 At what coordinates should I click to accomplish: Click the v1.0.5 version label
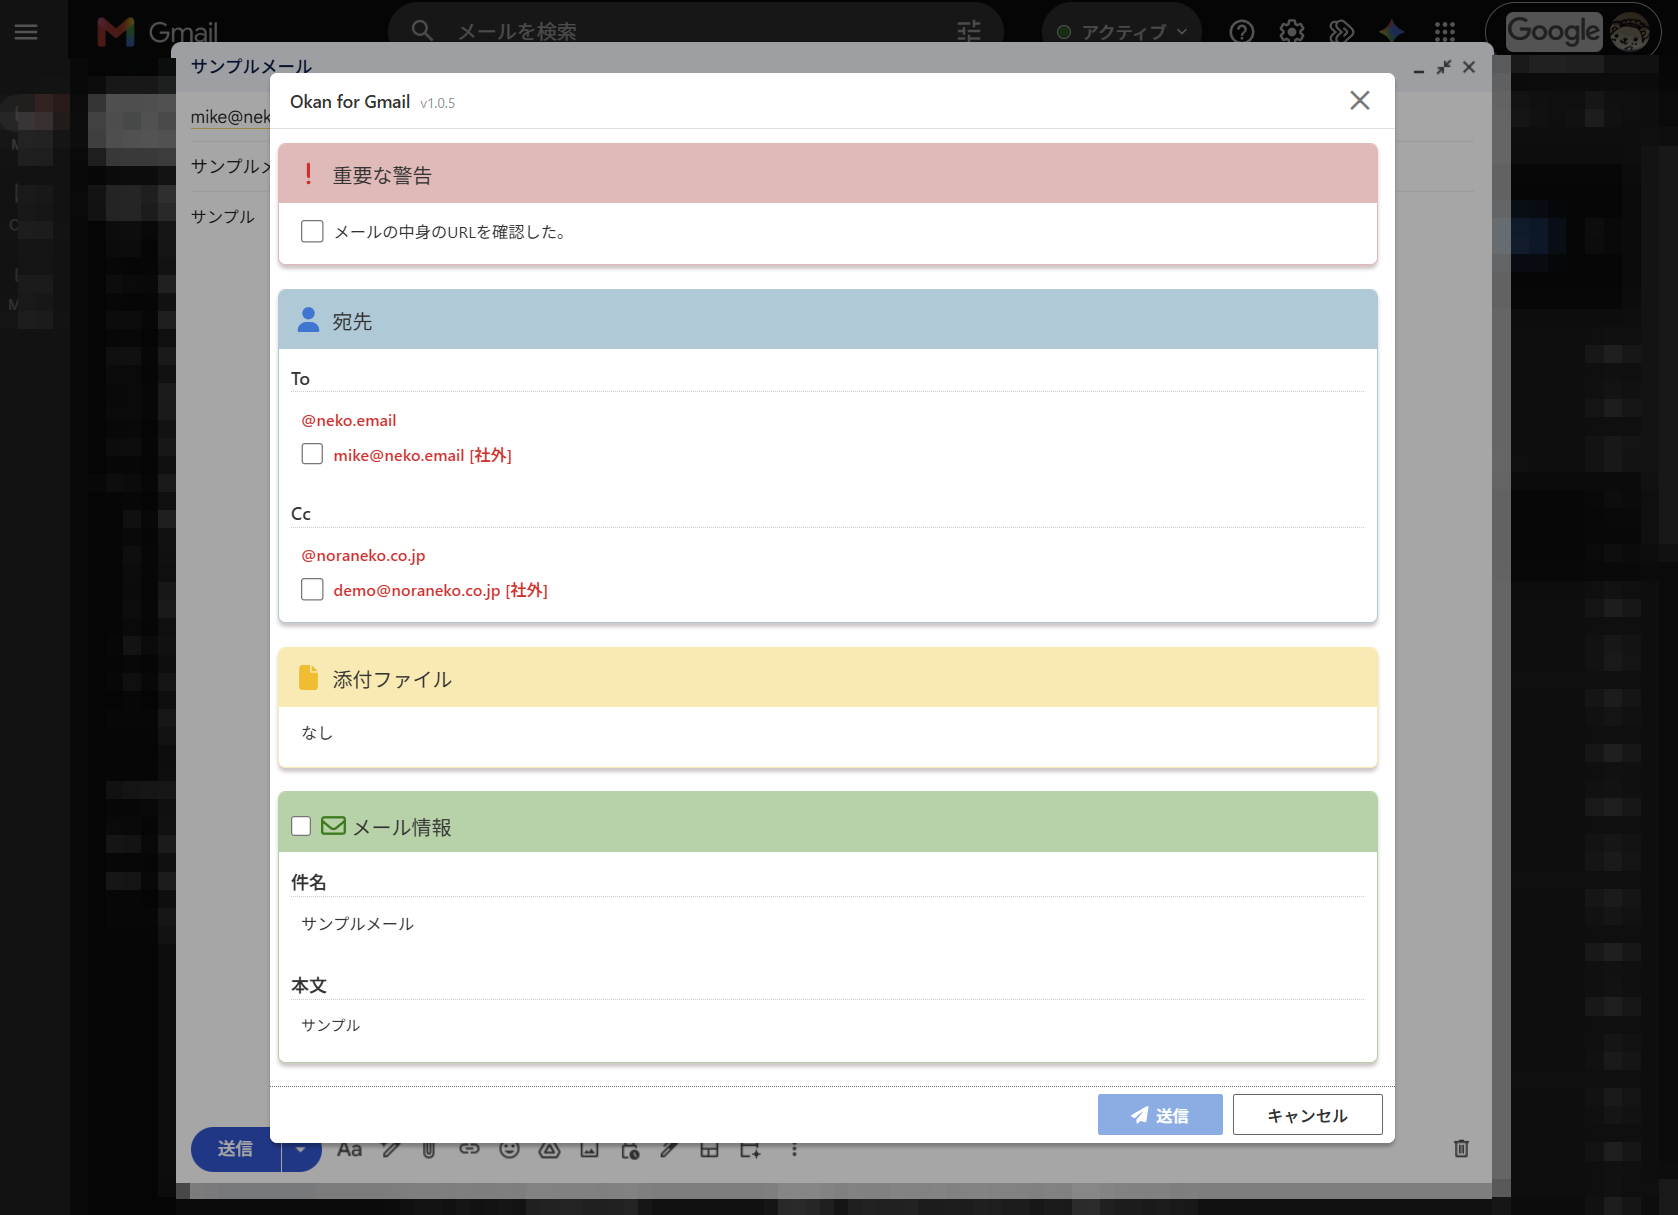click(437, 103)
